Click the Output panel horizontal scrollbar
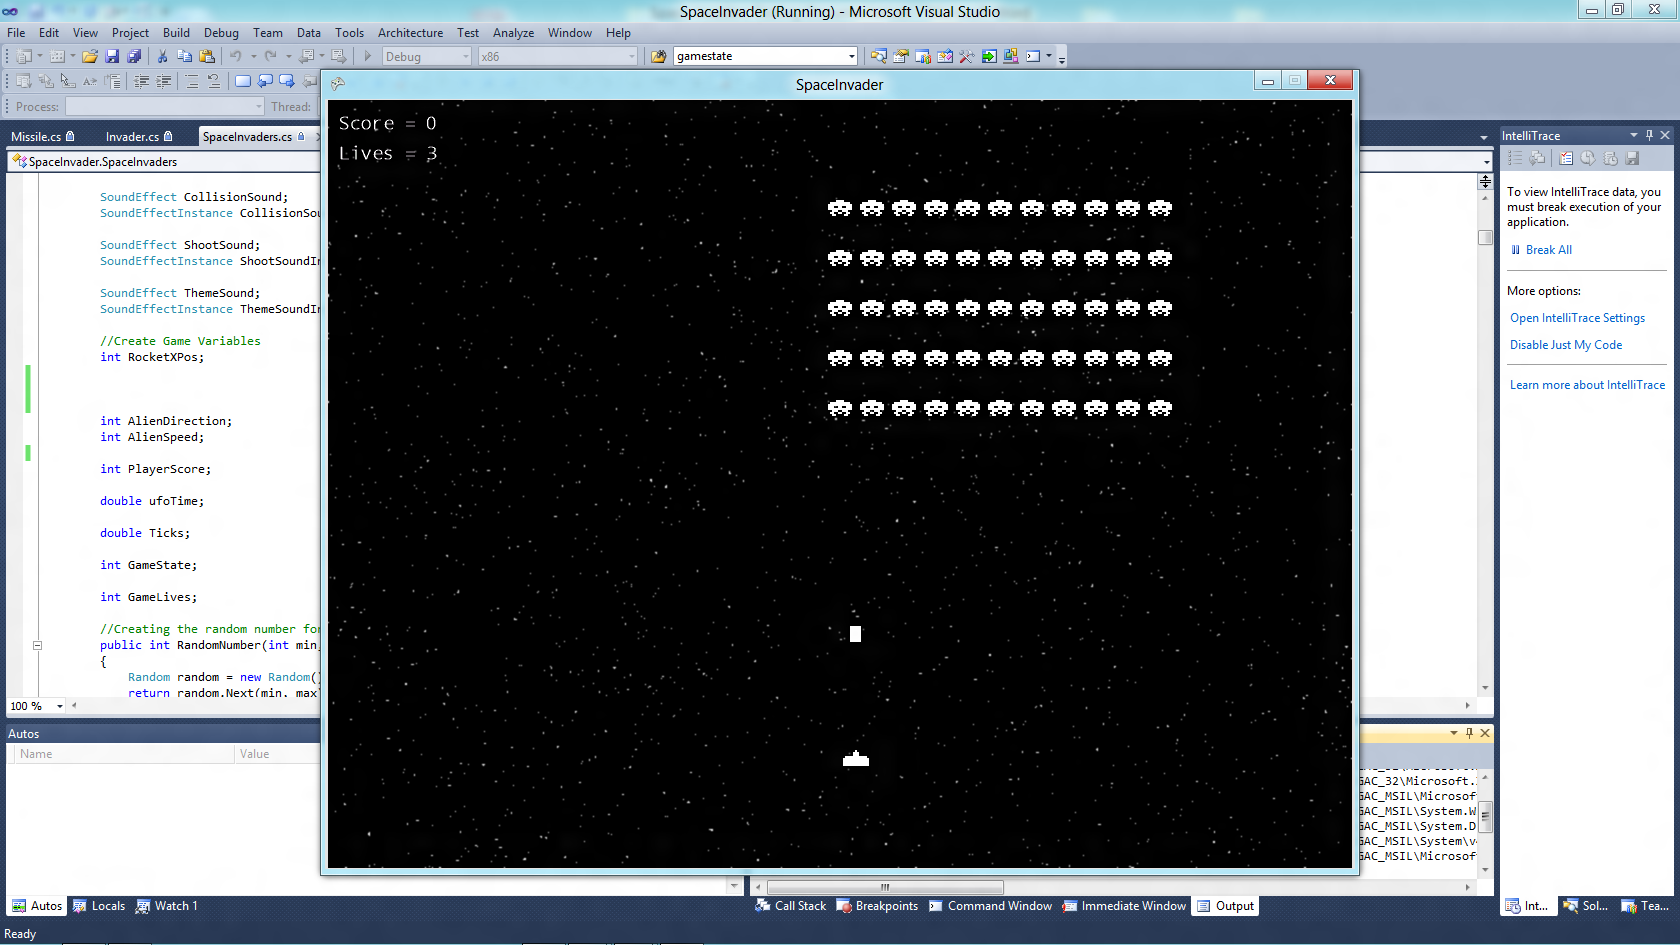This screenshot has height=945, width=1680. (x=885, y=887)
